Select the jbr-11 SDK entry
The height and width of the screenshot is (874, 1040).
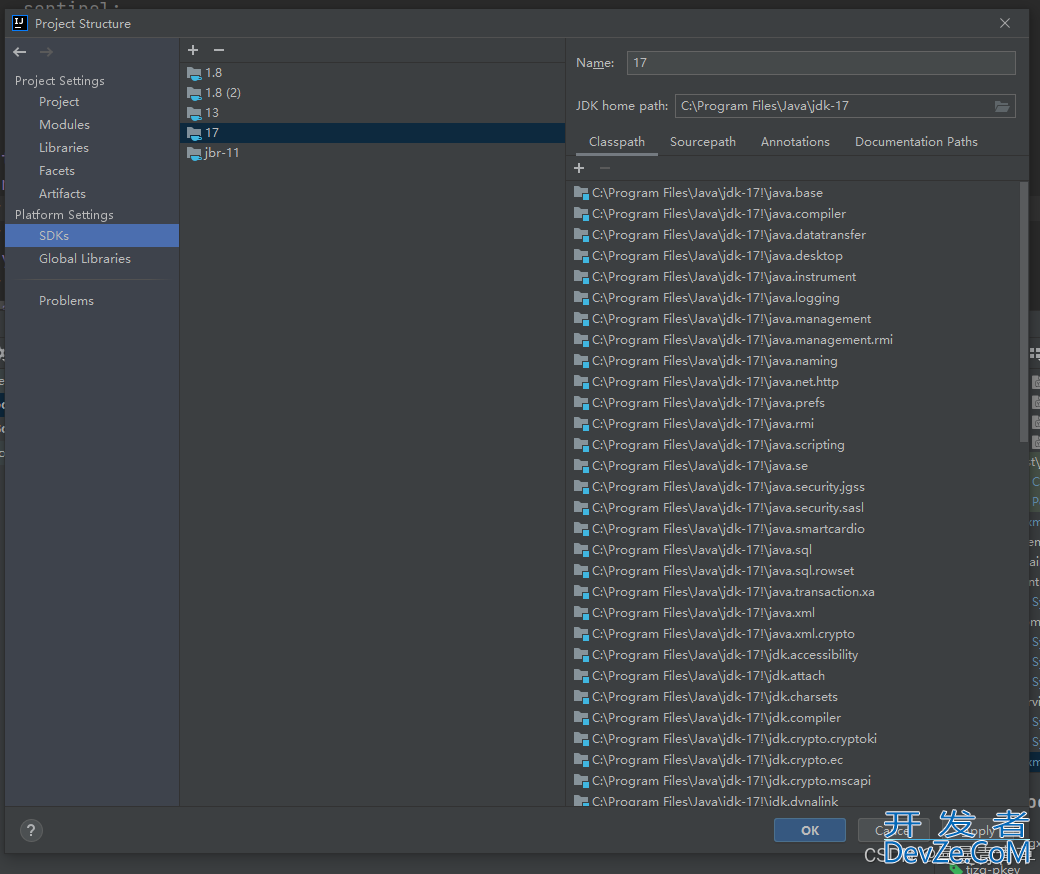(372, 153)
